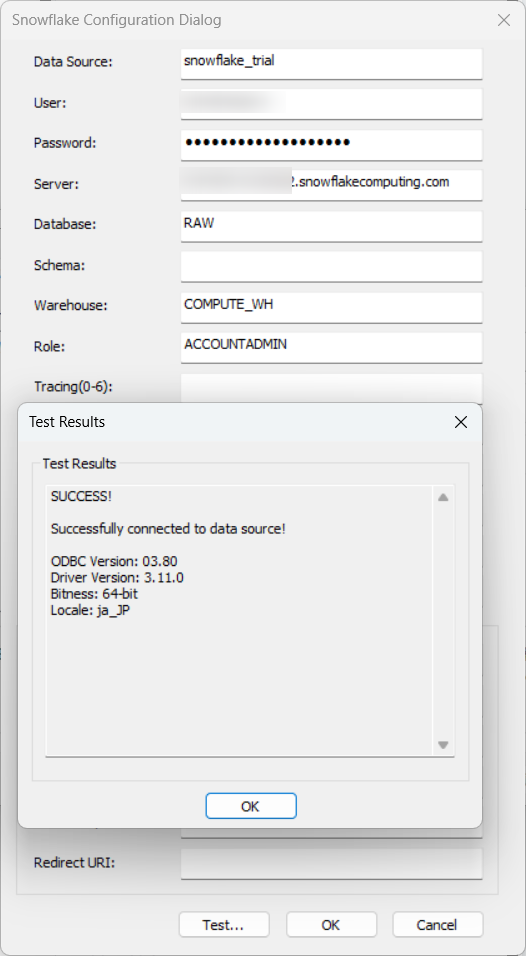Focus the User input field
The image size is (526, 956).
coord(332,104)
